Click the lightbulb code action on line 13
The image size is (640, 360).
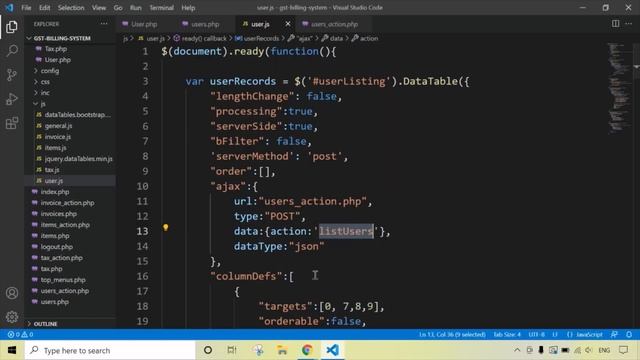pyautogui.click(x=165, y=227)
